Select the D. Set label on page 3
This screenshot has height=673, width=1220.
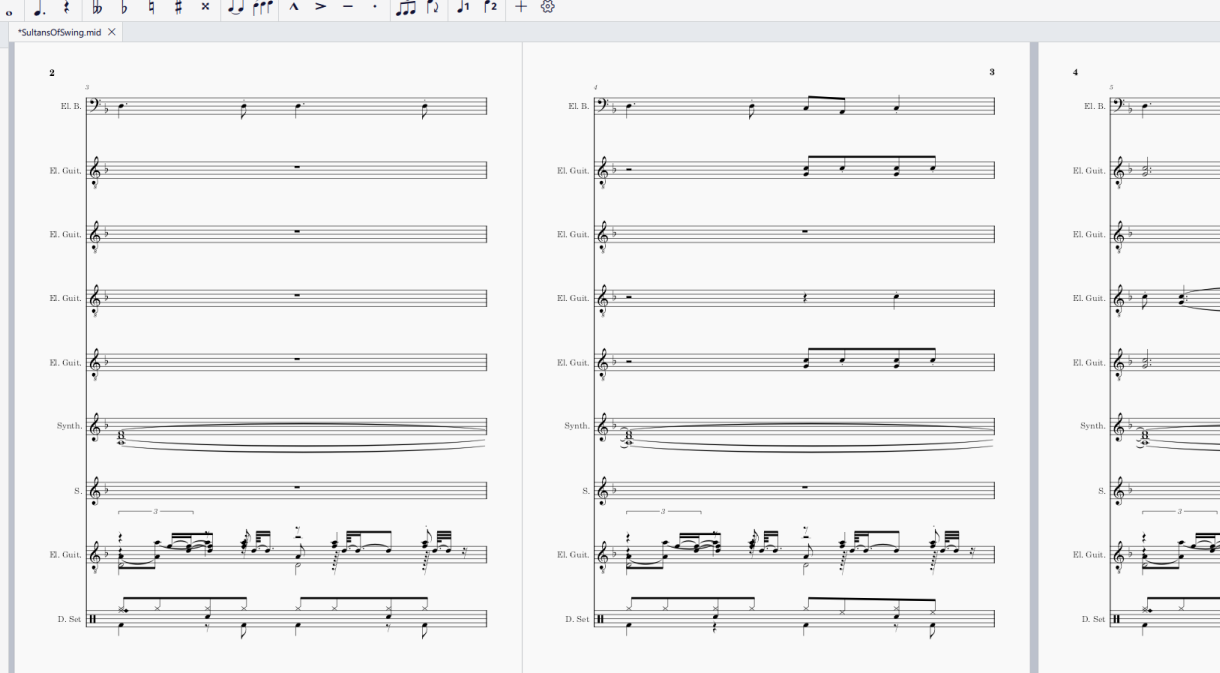577,619
